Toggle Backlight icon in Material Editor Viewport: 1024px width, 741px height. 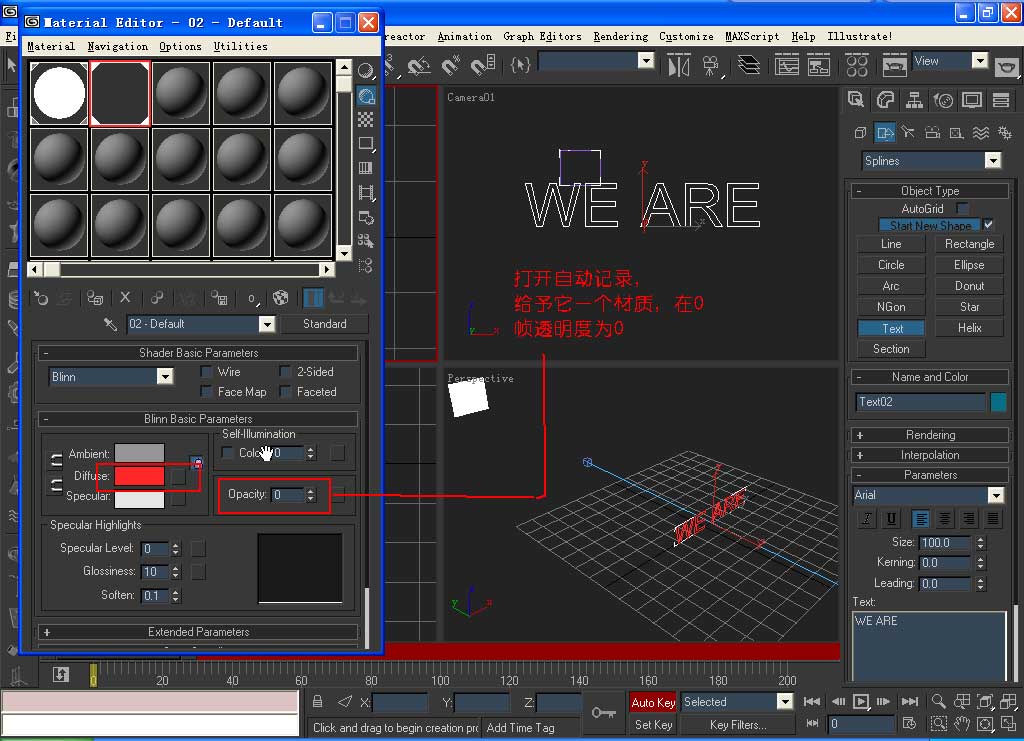click(x=366, y=96)
